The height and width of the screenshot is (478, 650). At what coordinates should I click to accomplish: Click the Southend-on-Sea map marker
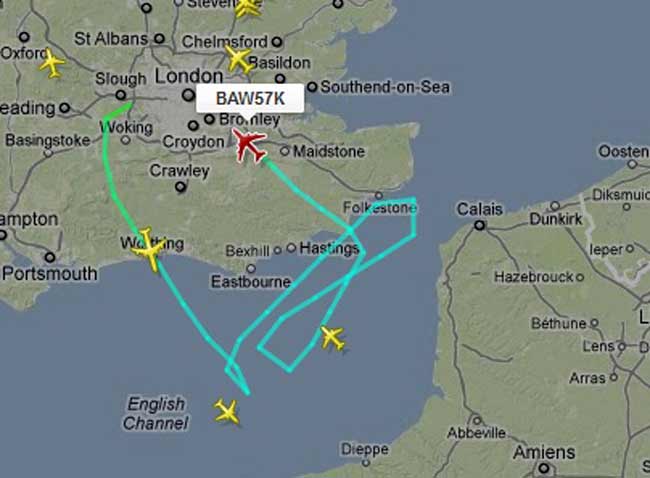click(x=312, y=87)
